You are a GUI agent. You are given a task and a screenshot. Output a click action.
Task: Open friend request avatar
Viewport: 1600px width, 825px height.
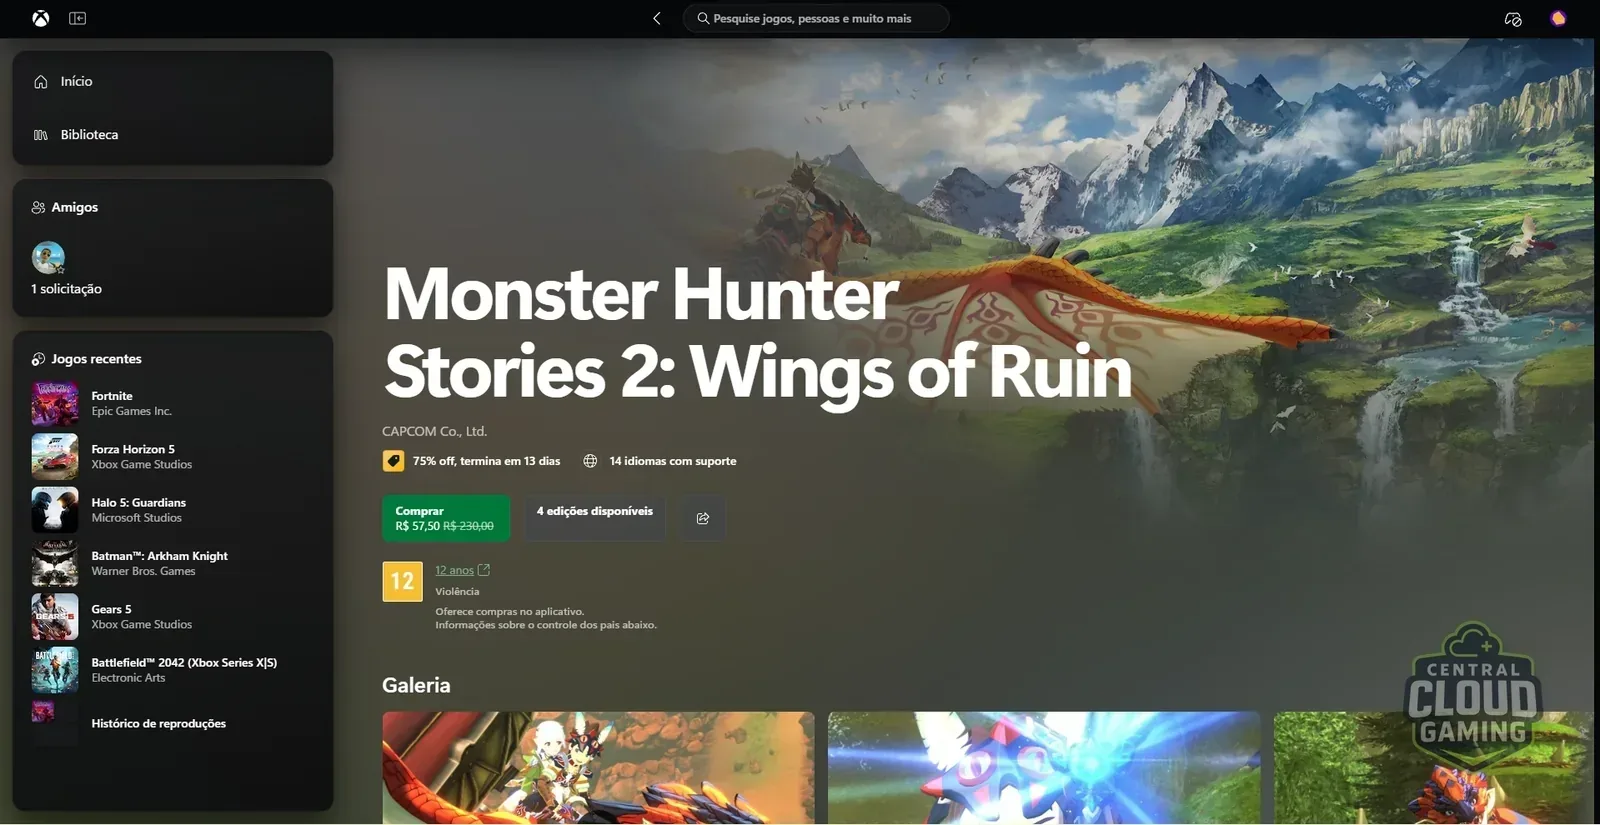pyautogui.click(x=48, y=258)
